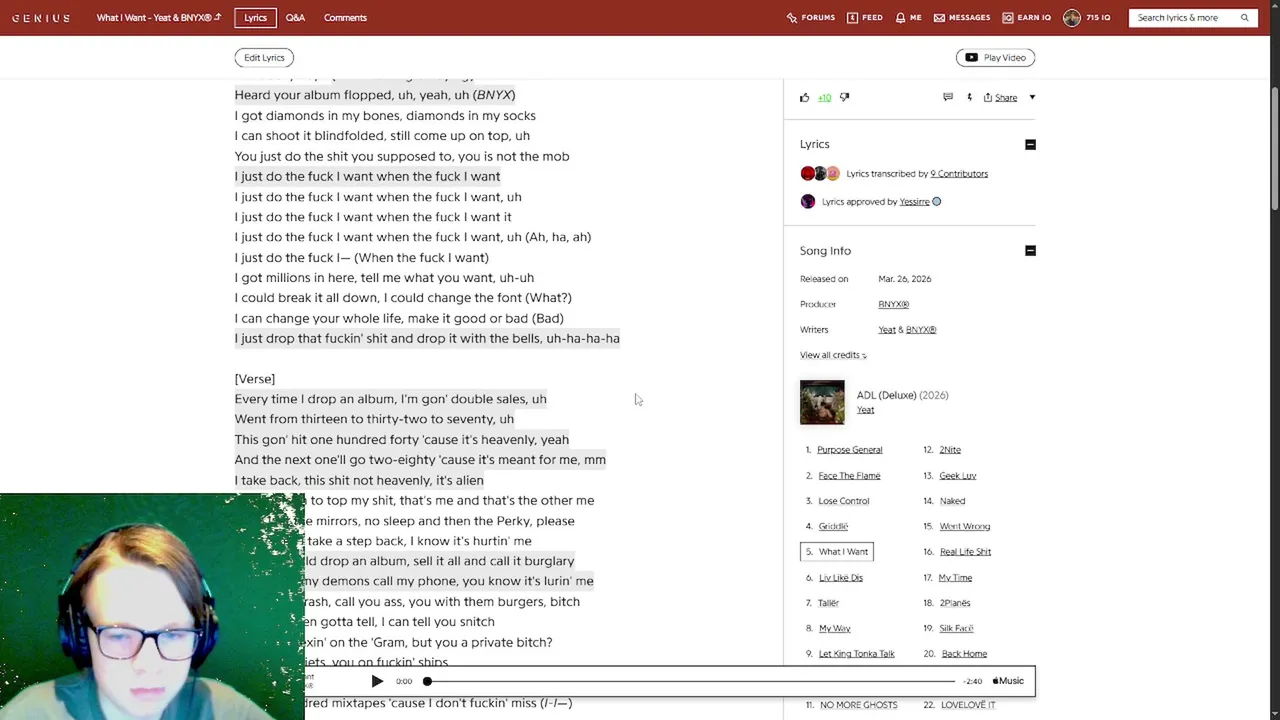Open track Silk Facë
The height and width of the screenshot is (720, 1280).
point(956,629)
